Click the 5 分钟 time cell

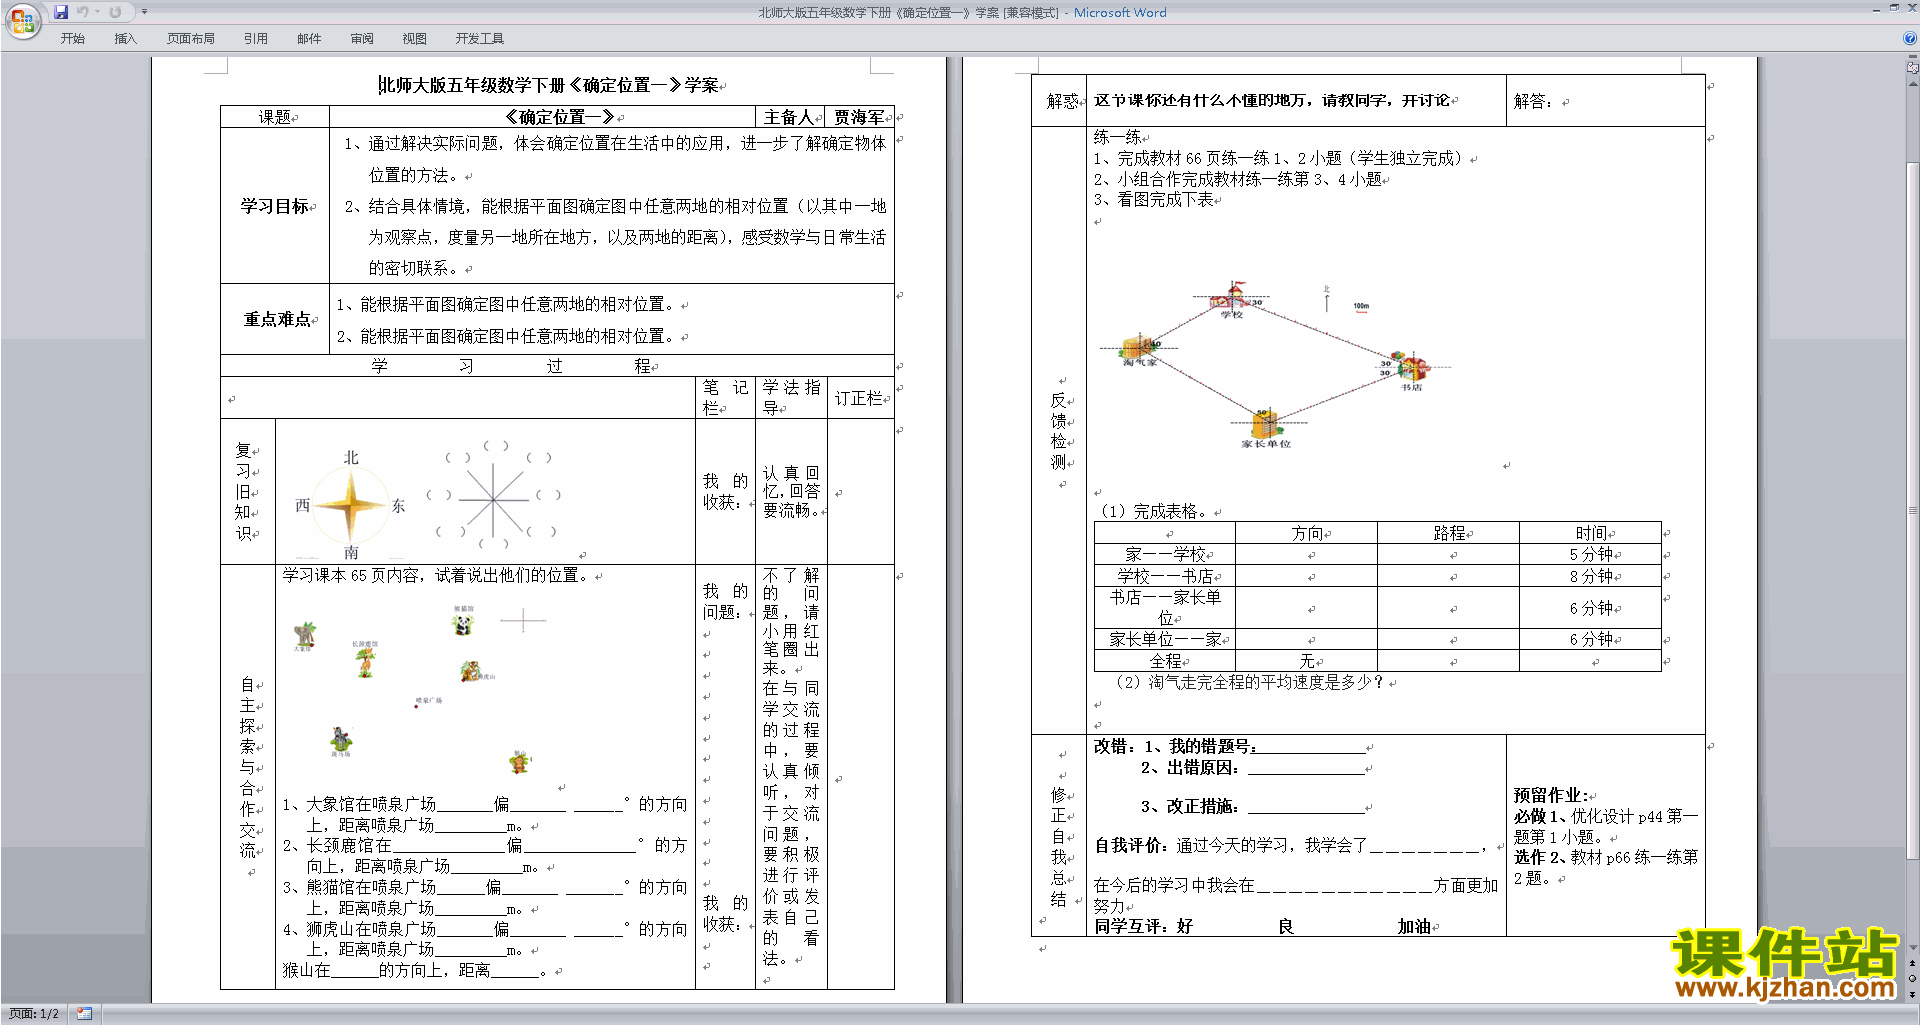click(x=1591, y=554)
